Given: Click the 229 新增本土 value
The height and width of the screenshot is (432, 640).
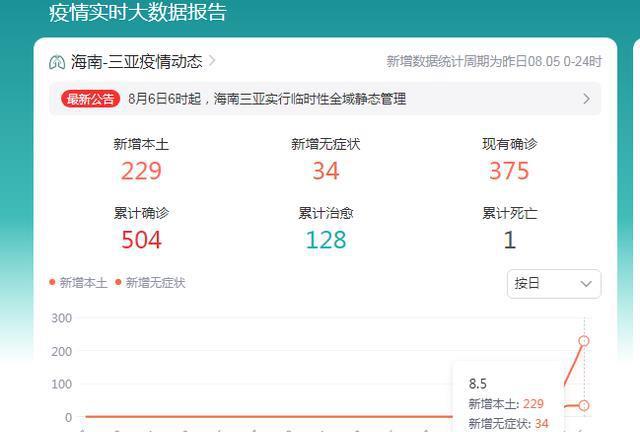Looking at the screenshot, I should tap(141, 171).
